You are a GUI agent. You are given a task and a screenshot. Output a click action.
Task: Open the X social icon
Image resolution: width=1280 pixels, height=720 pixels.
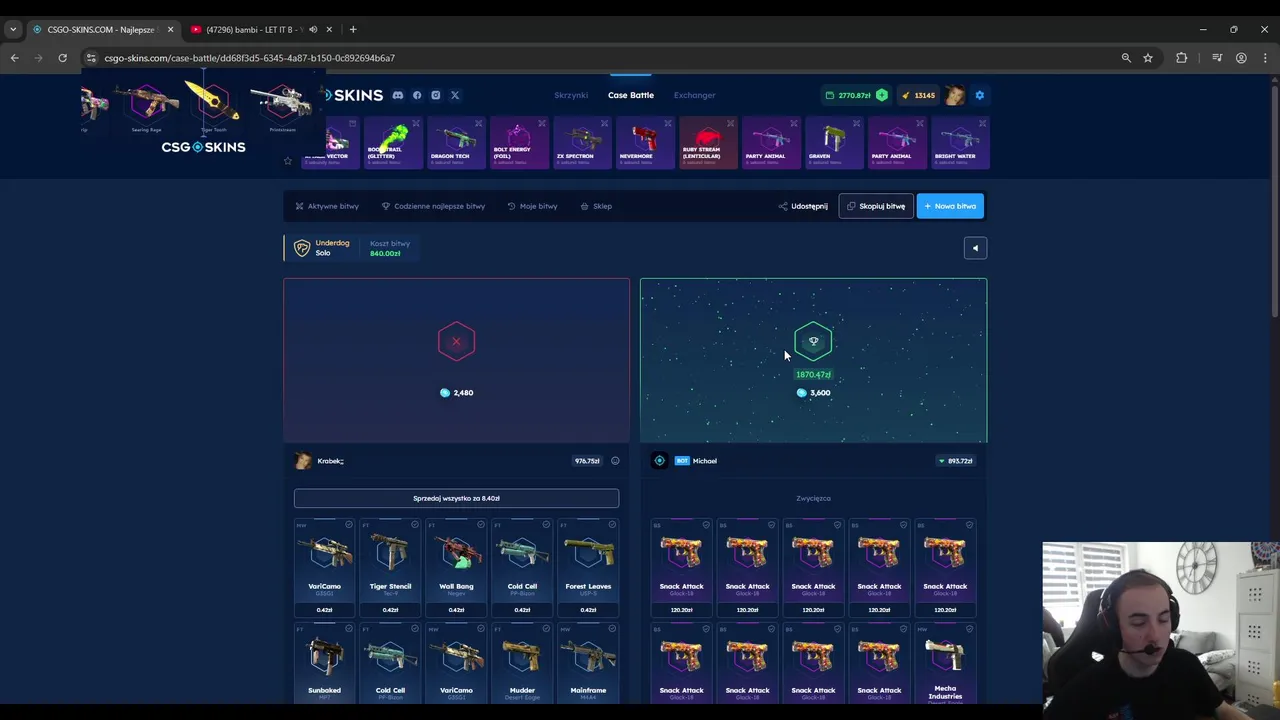tap(455, 95)
